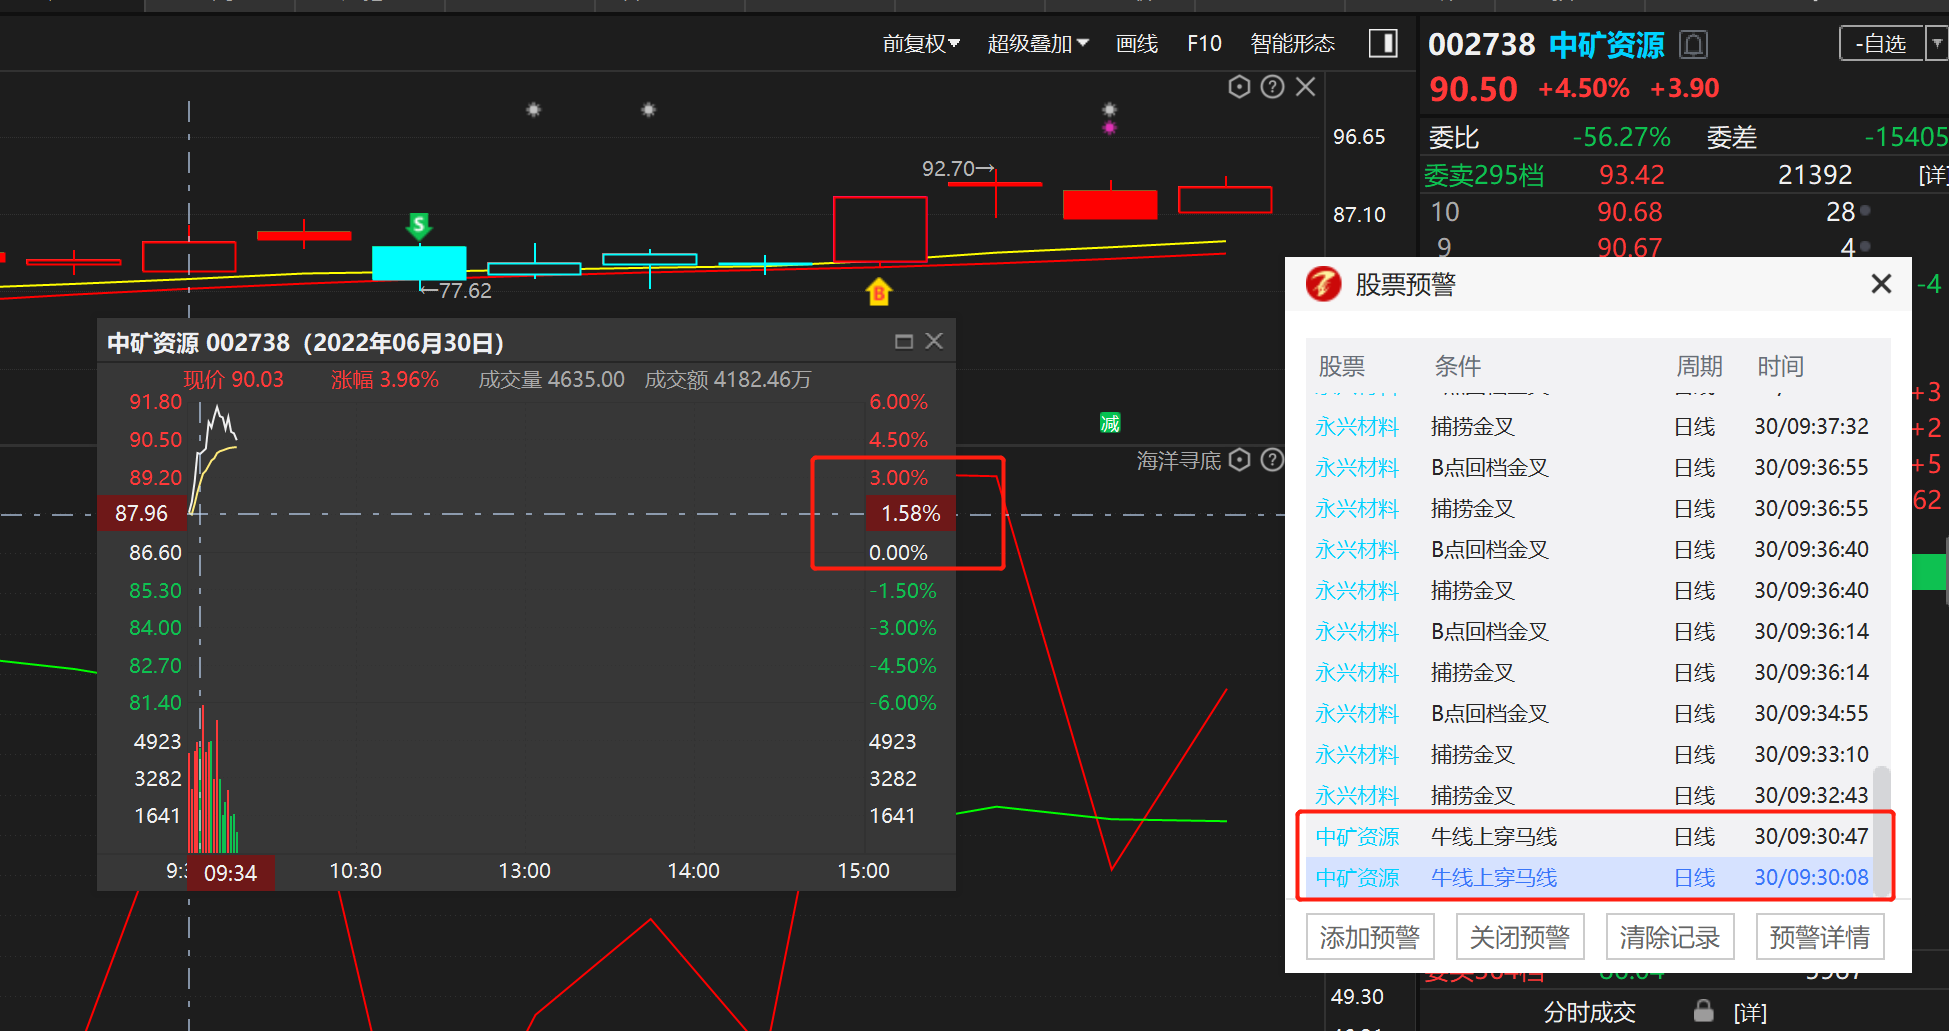This screenshot has width=1949, height=1031.
Task: Click the 关闭预警 button
Action: [1520, 937]
